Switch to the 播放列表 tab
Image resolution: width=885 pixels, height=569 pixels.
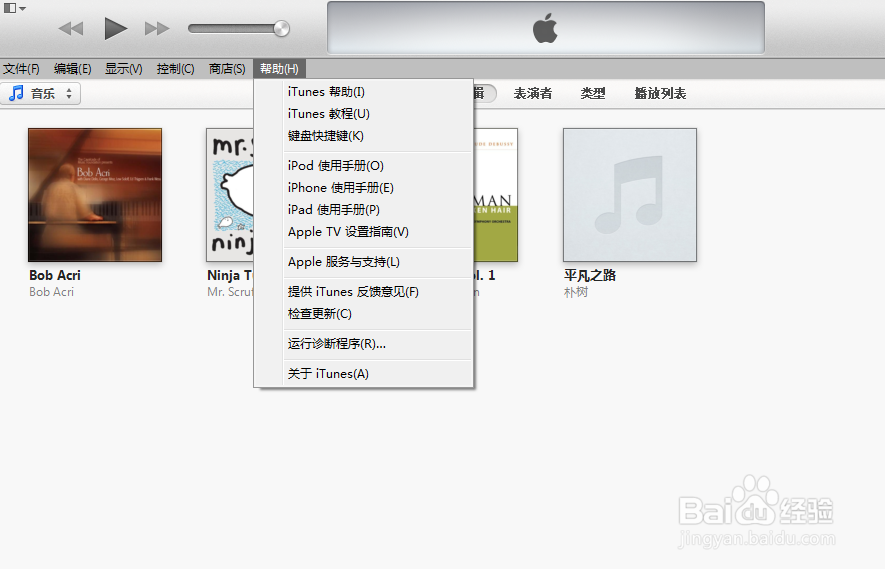(x=660, y=93)
